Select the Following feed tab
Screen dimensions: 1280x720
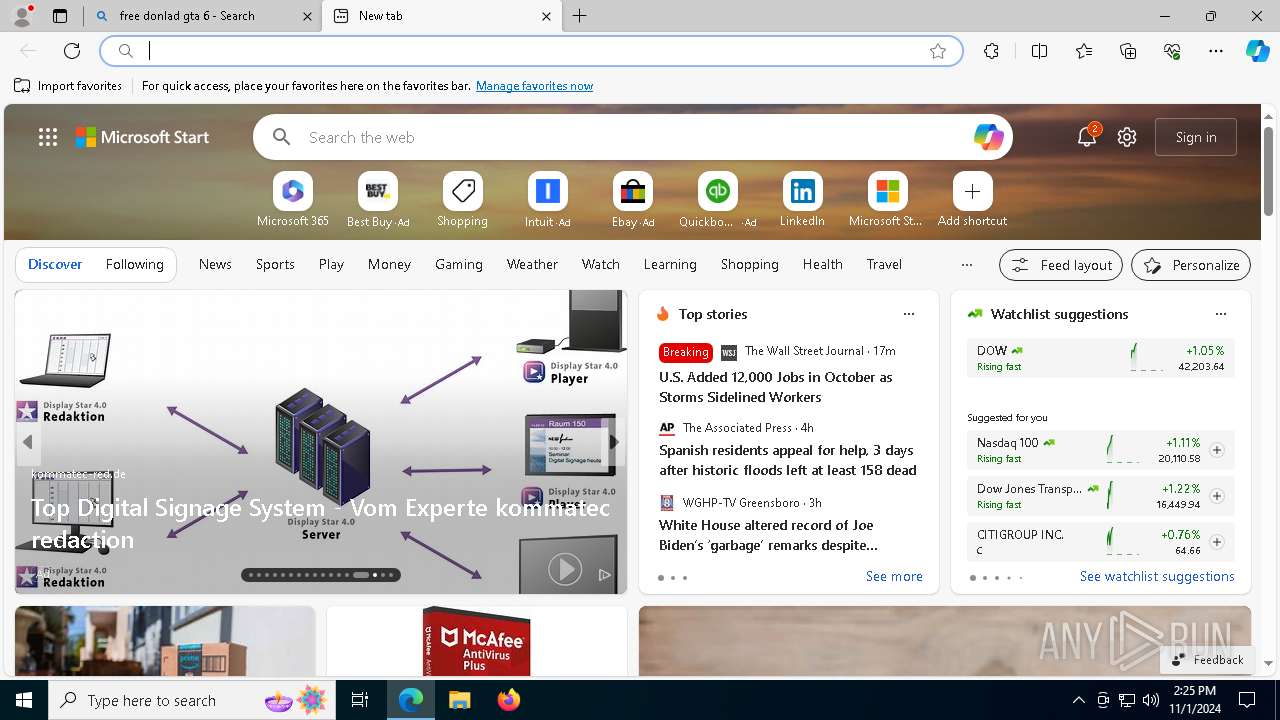coord(134,265)
